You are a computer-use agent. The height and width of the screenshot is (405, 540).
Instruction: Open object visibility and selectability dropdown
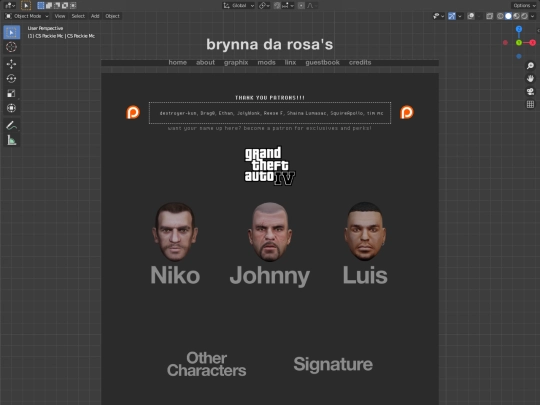tap(438, 16)
